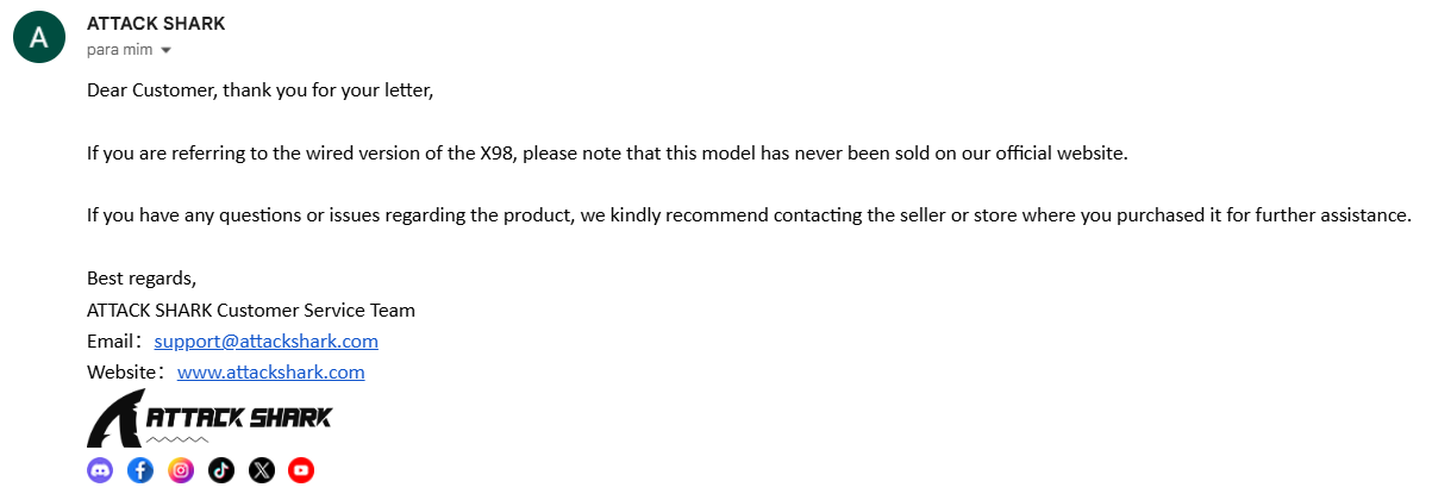Click the green sender avatar with letter A
Screen dimensions: 1451x500
(x=39, y=38)
